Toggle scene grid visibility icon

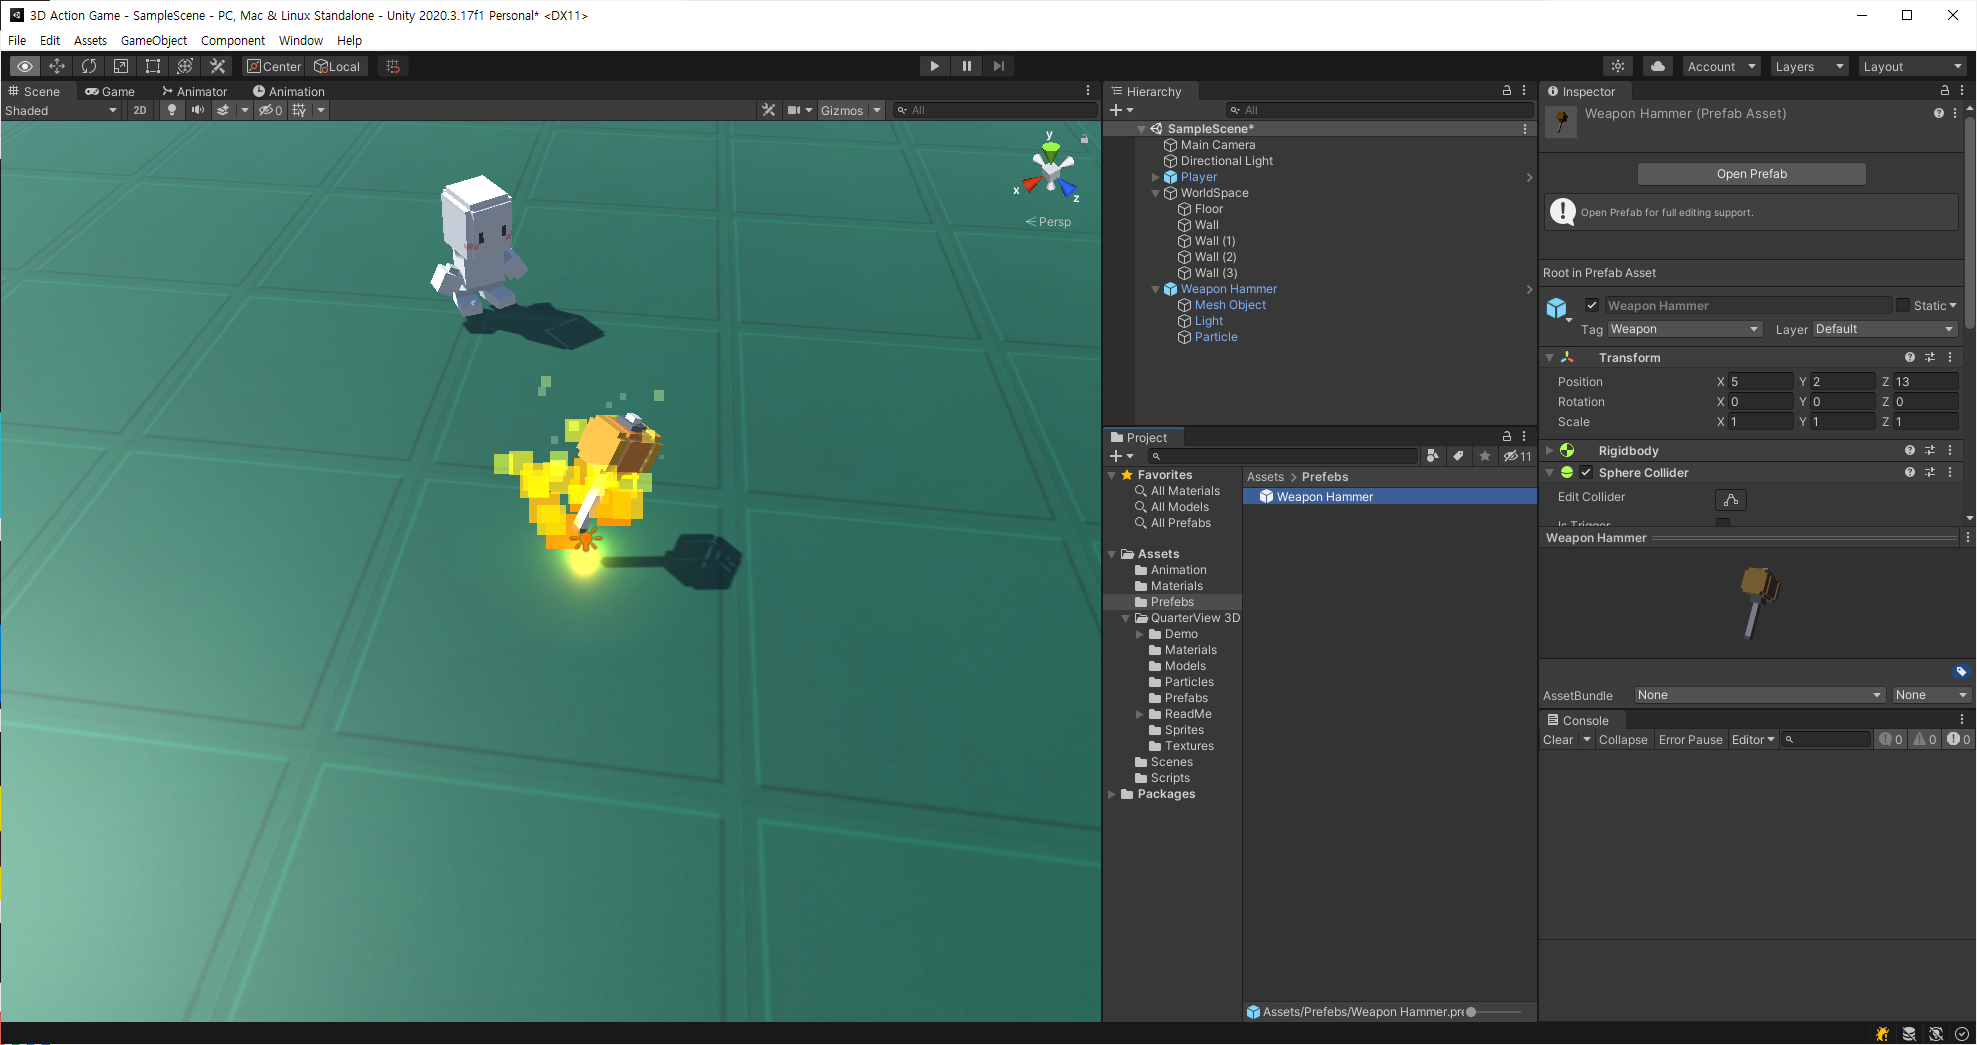pos(299,110)
